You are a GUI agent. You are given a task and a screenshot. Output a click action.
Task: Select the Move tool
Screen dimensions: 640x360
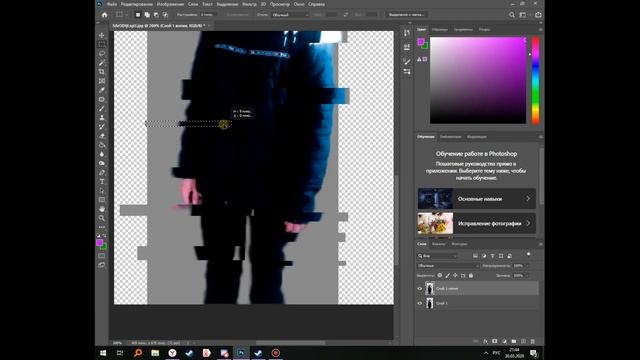coord(102,35)
